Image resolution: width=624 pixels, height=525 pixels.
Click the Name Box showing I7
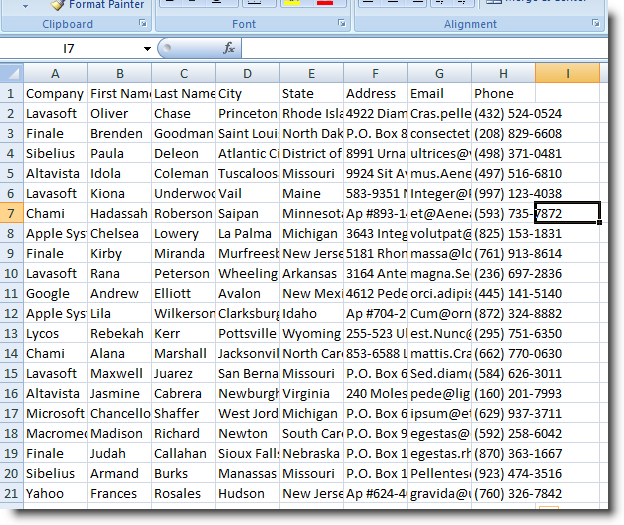point(71,49)
